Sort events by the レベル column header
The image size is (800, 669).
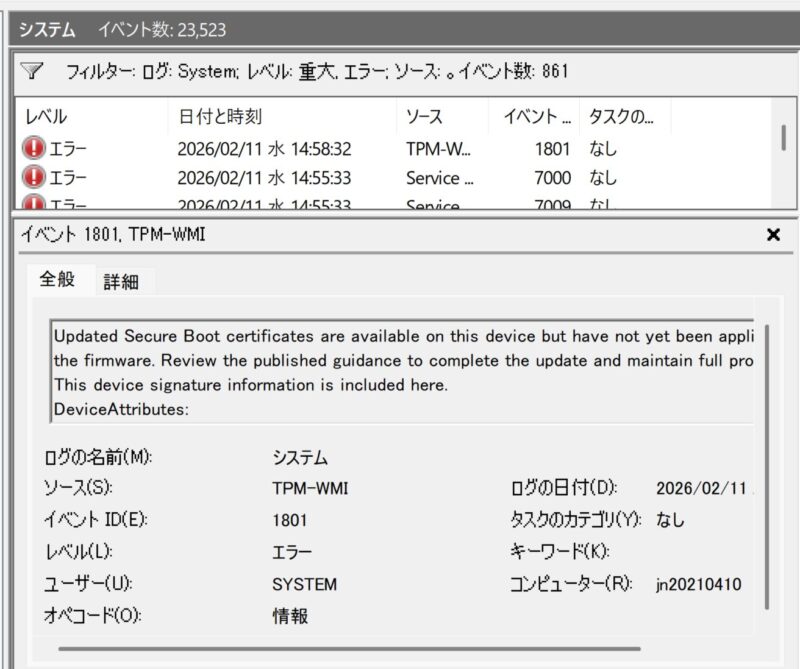[x=90, y=117]
